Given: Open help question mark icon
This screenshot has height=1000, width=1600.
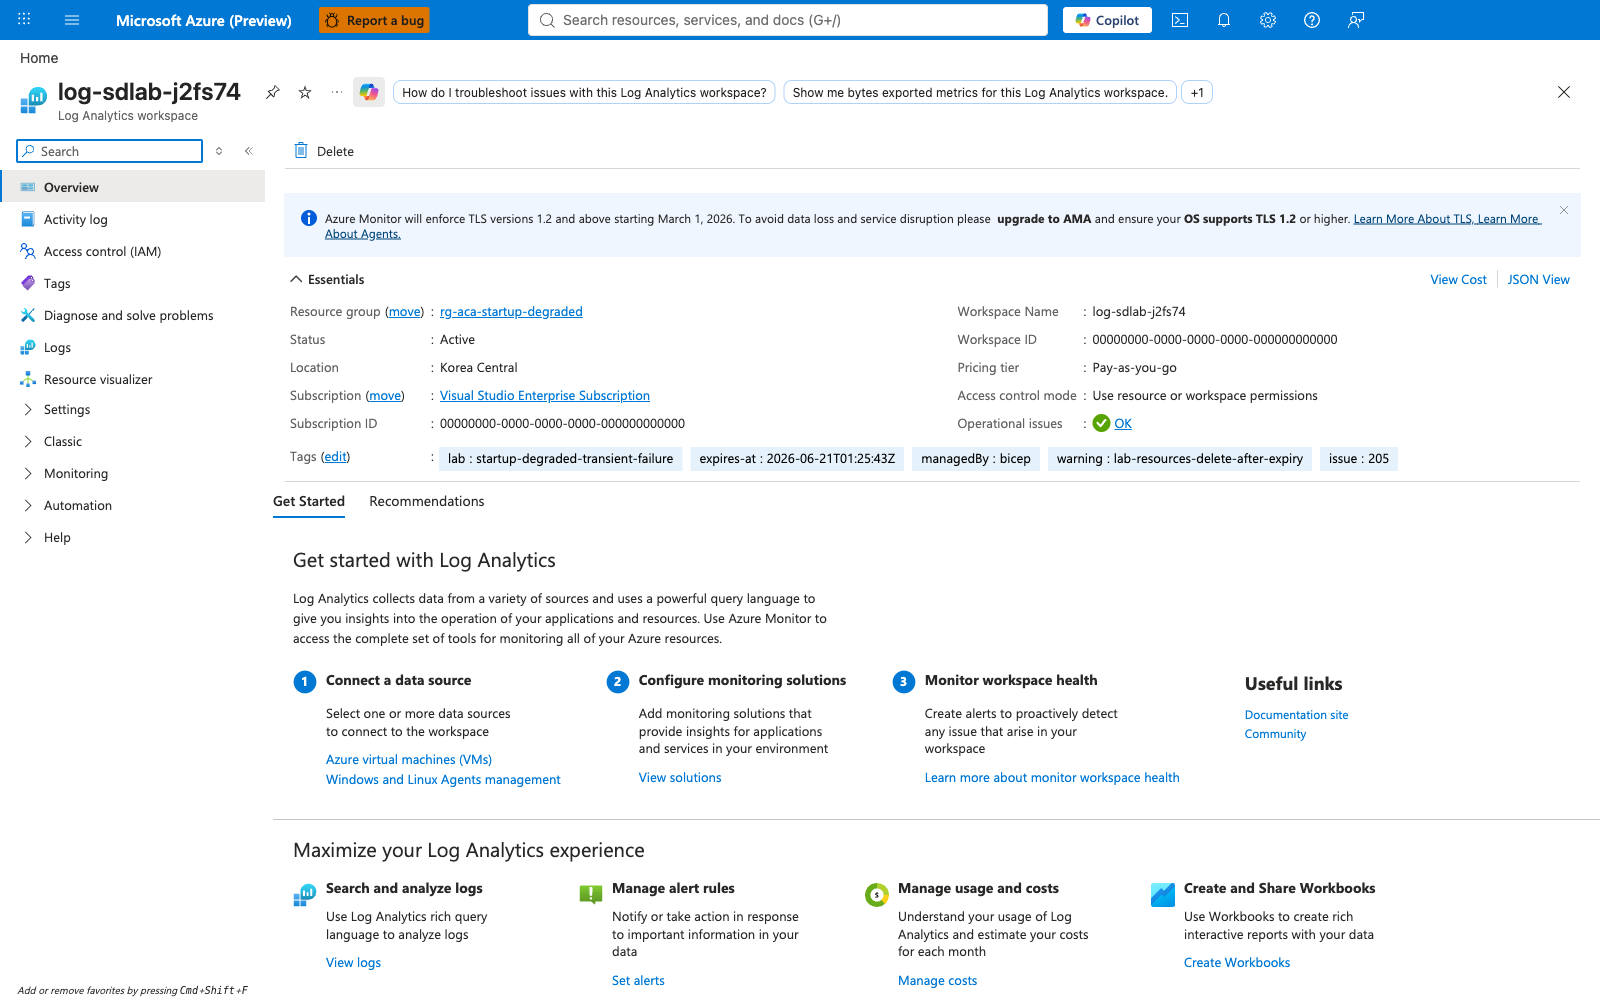Looking at the screenshot, I should click(1312, 20).
